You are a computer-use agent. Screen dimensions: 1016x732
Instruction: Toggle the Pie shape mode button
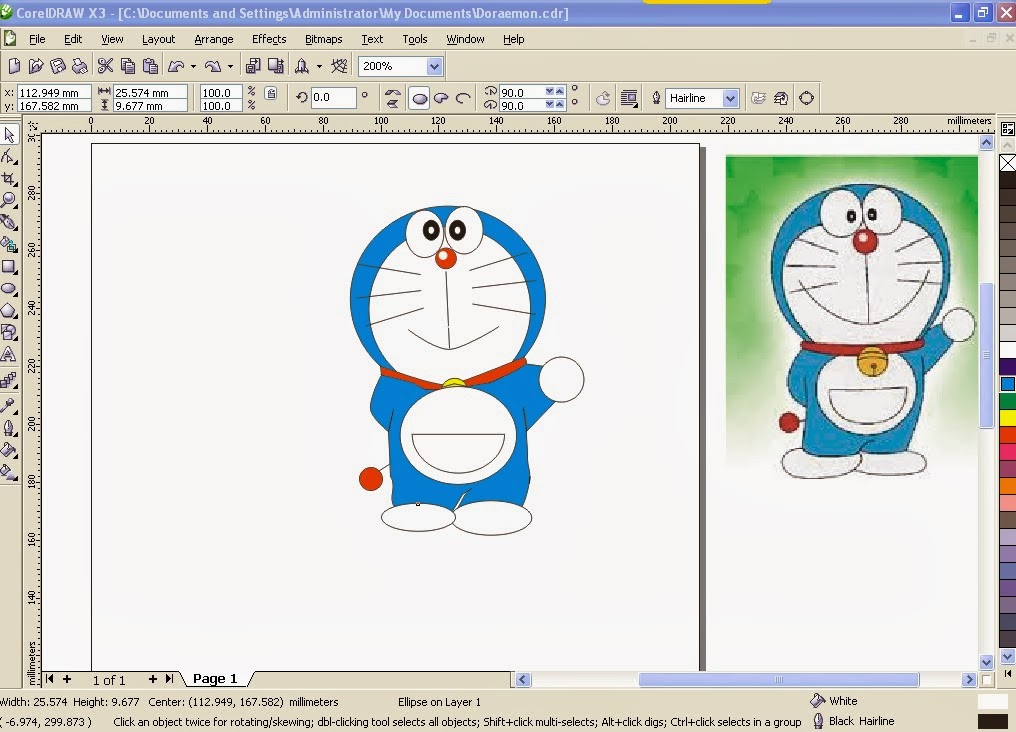(441, 98)
